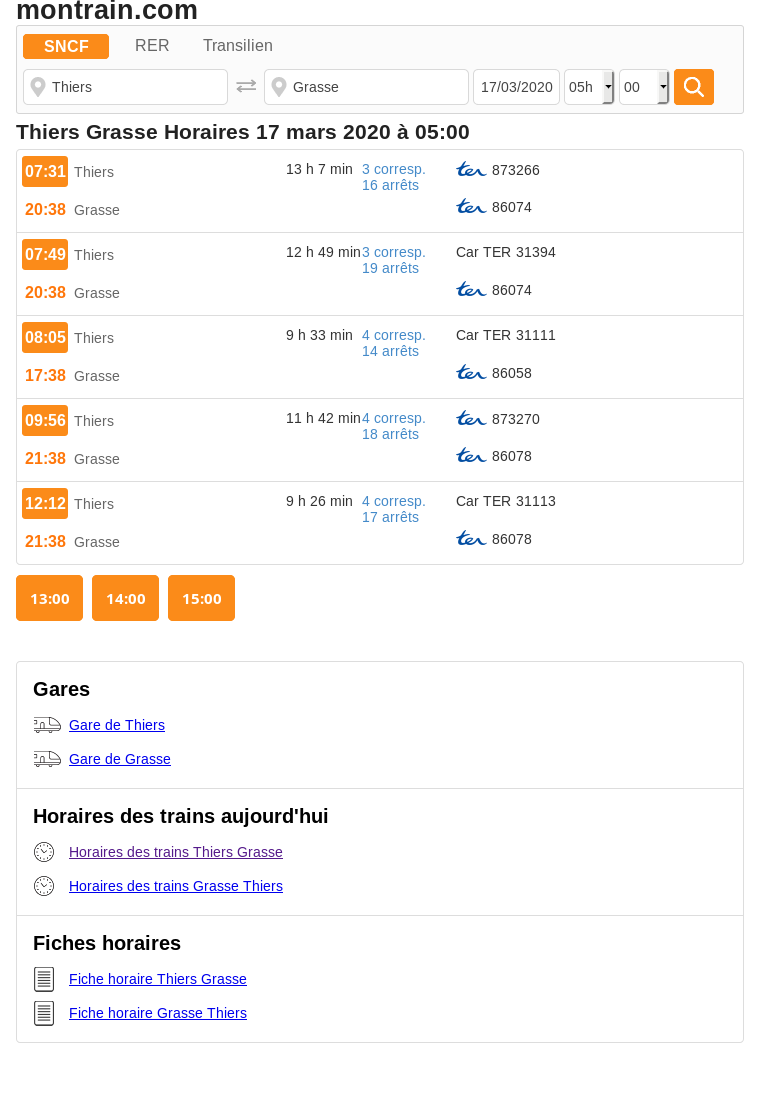Expand 3 corresp. details for 07:31 trip
The image size is (767, 1096).
pos(394,169)
